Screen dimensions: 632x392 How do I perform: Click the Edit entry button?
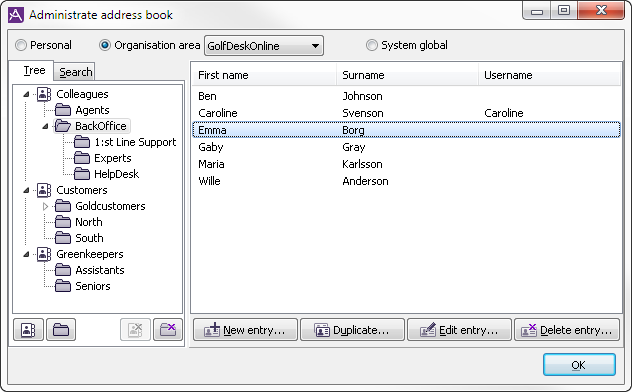(459, 330)
